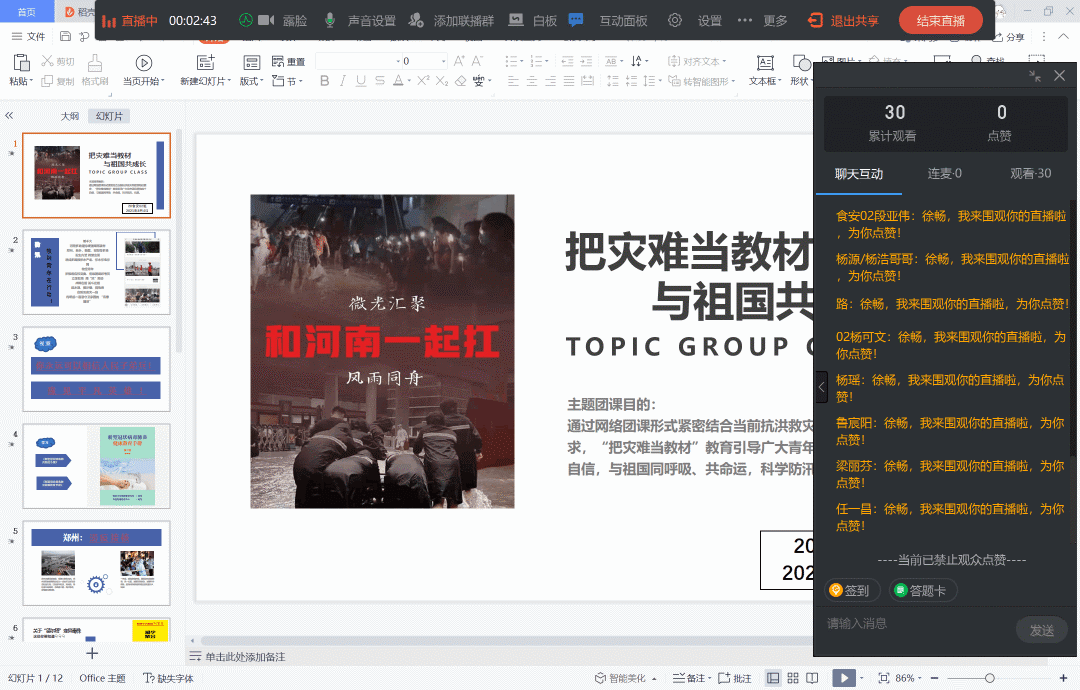Adjust the zoom slider in status bar
The height and width of the screenshot is (690, 1080).
point(990,678)
